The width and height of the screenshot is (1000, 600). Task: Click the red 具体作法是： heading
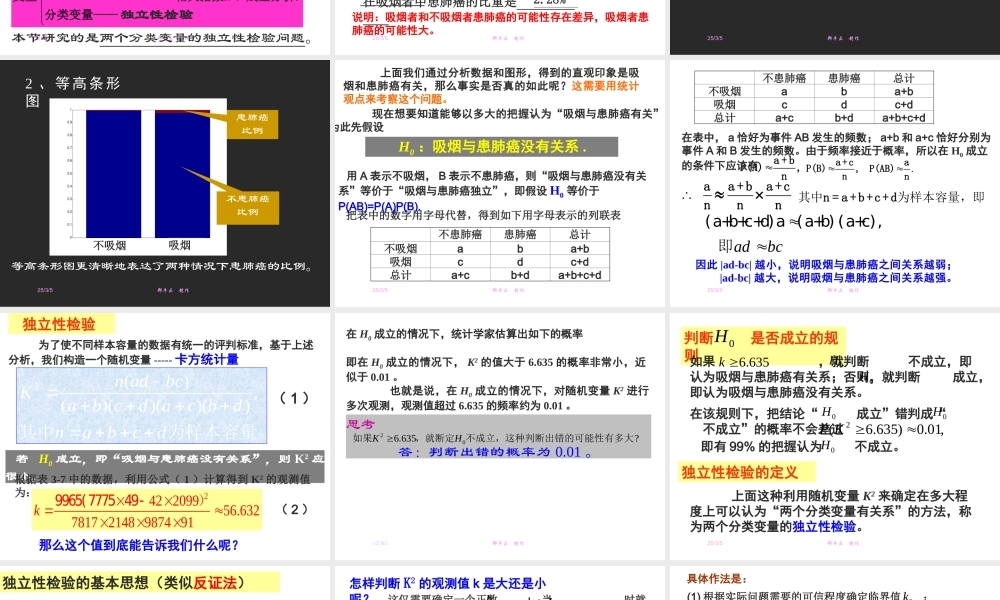[716, 579]
